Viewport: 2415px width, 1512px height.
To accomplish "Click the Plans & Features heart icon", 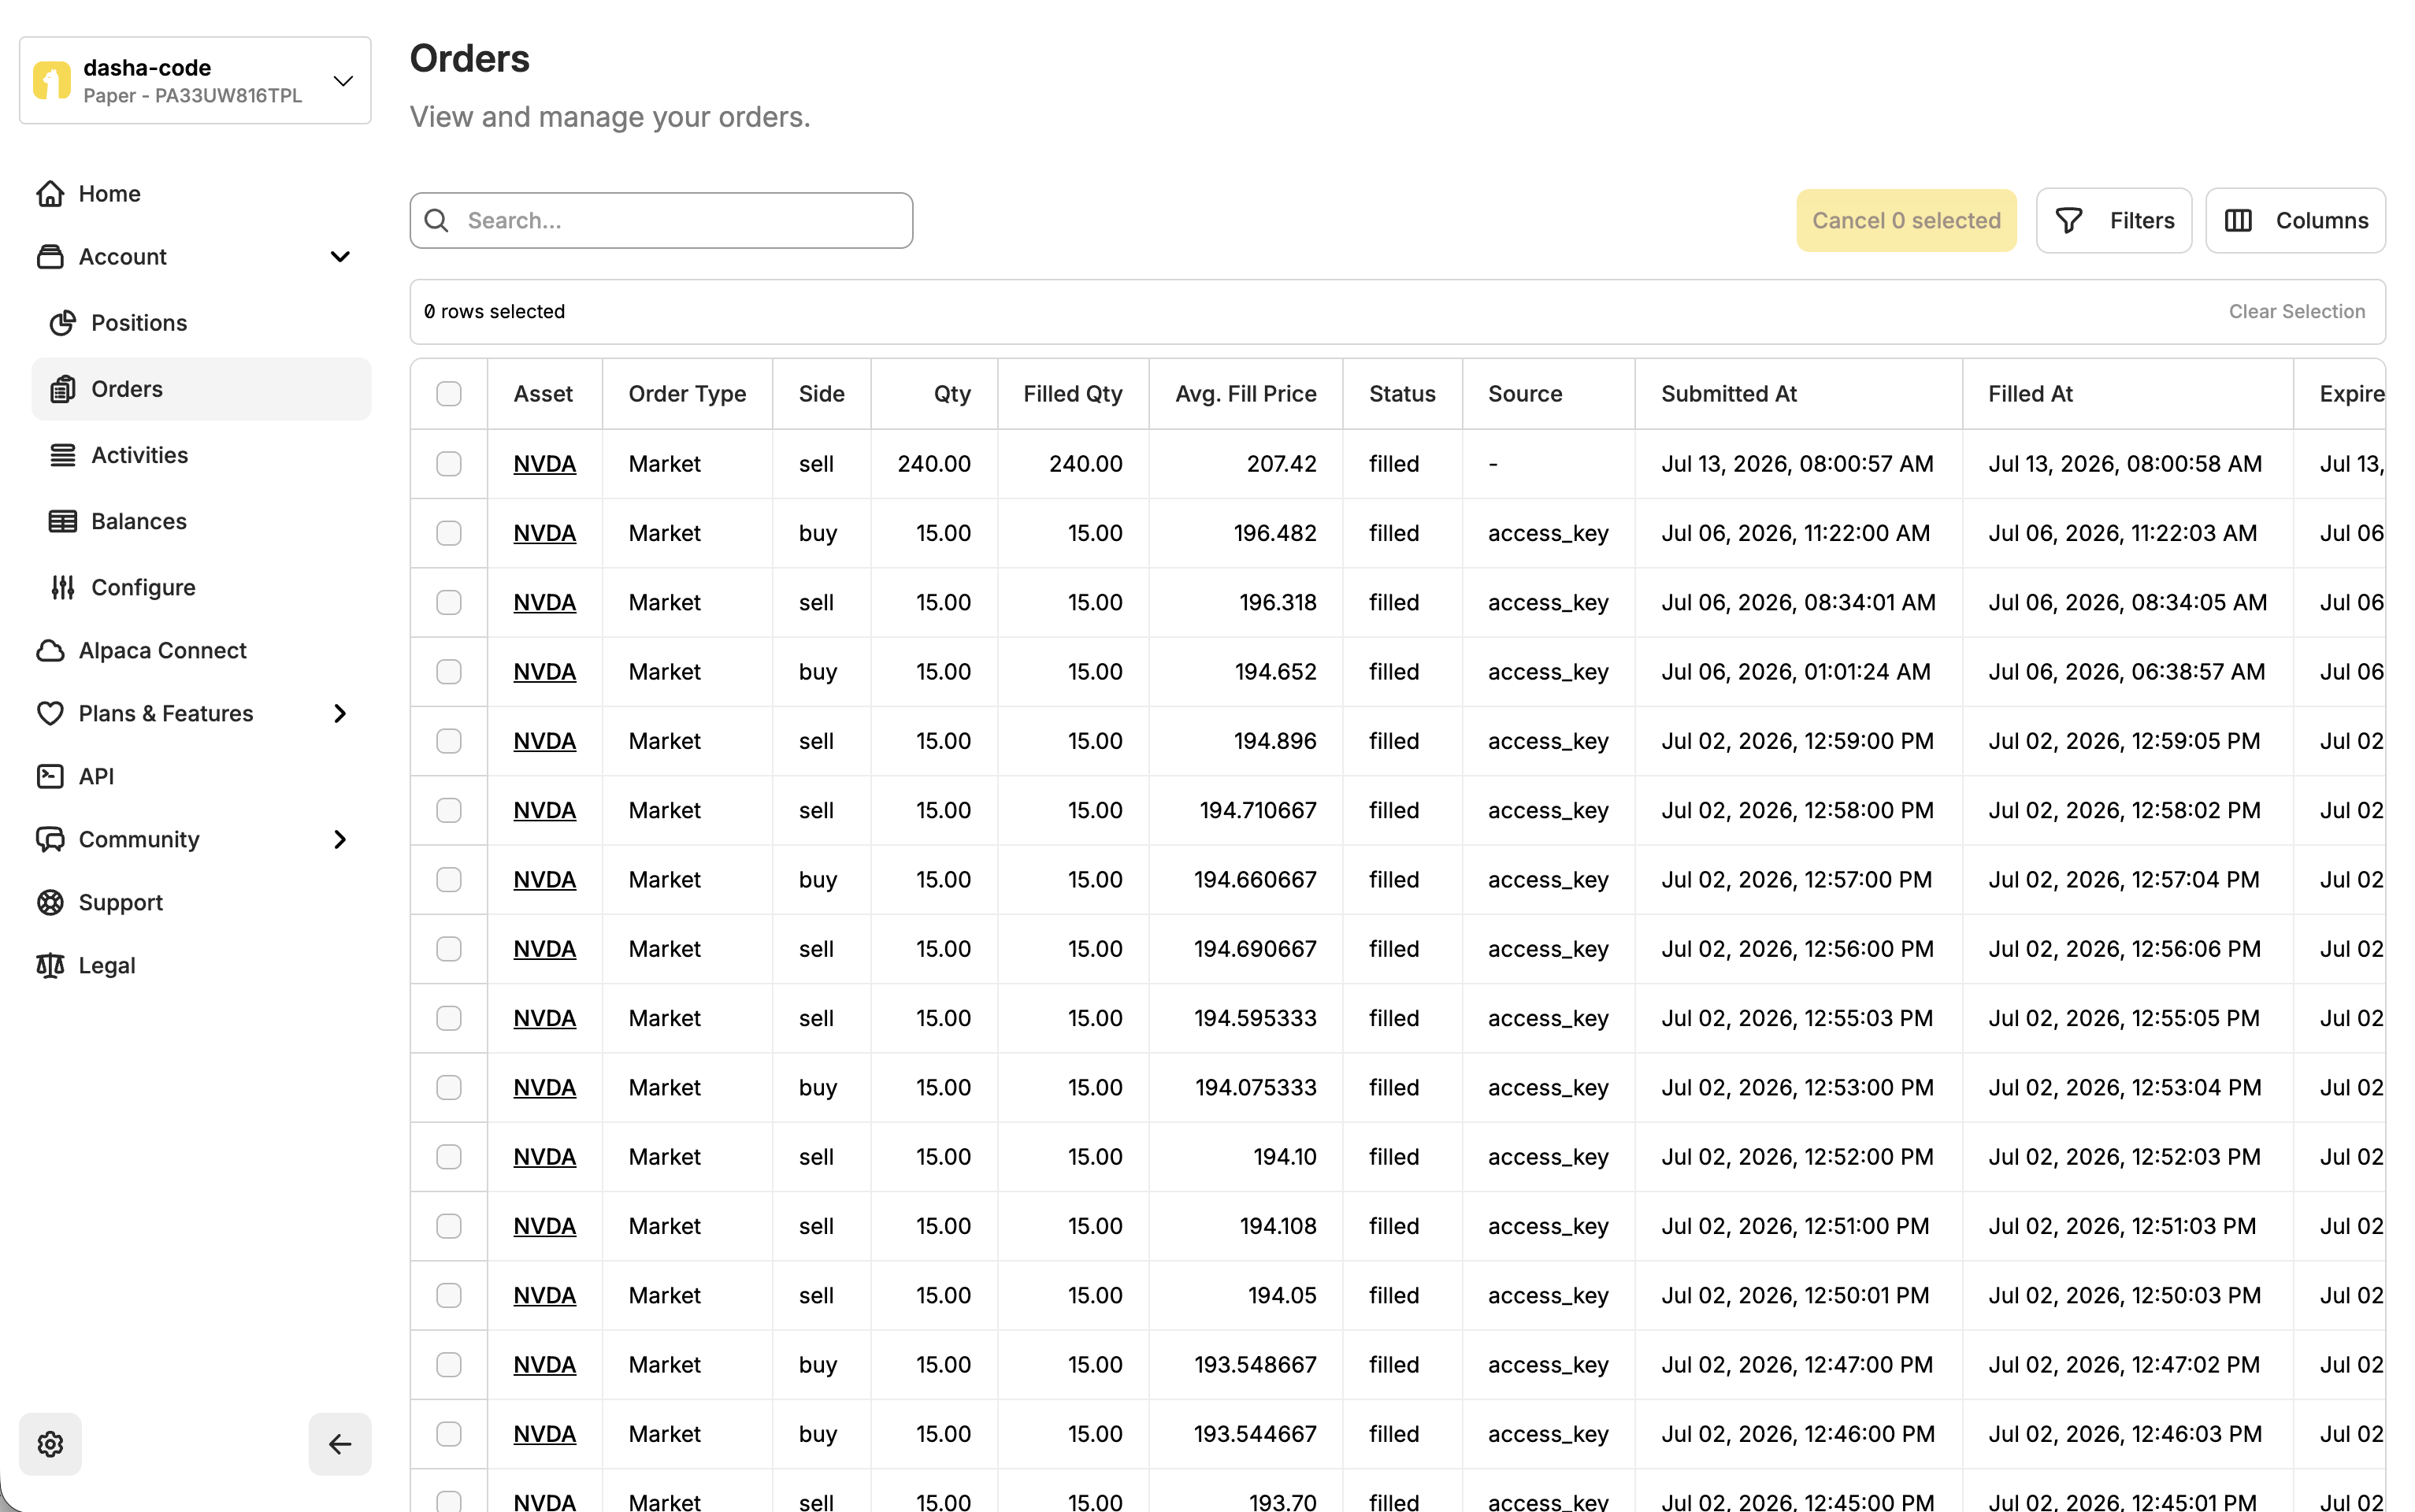I will pyautogui.click(x=50, y=713).
